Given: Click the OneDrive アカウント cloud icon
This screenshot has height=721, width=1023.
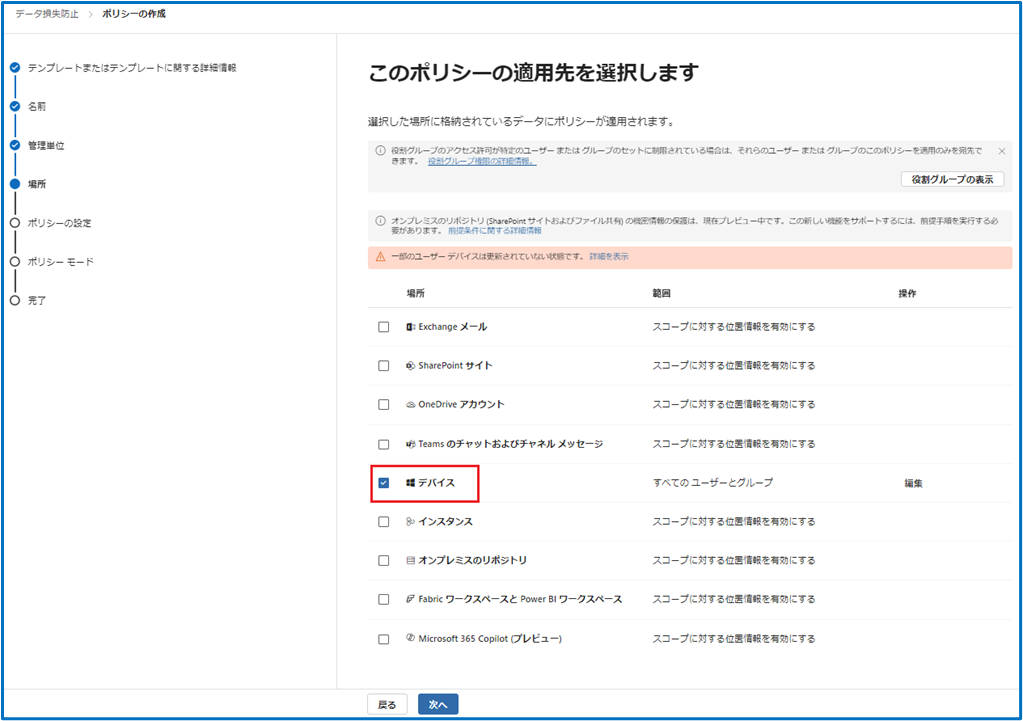Looking at the screenshot, I should pos(411,405).
